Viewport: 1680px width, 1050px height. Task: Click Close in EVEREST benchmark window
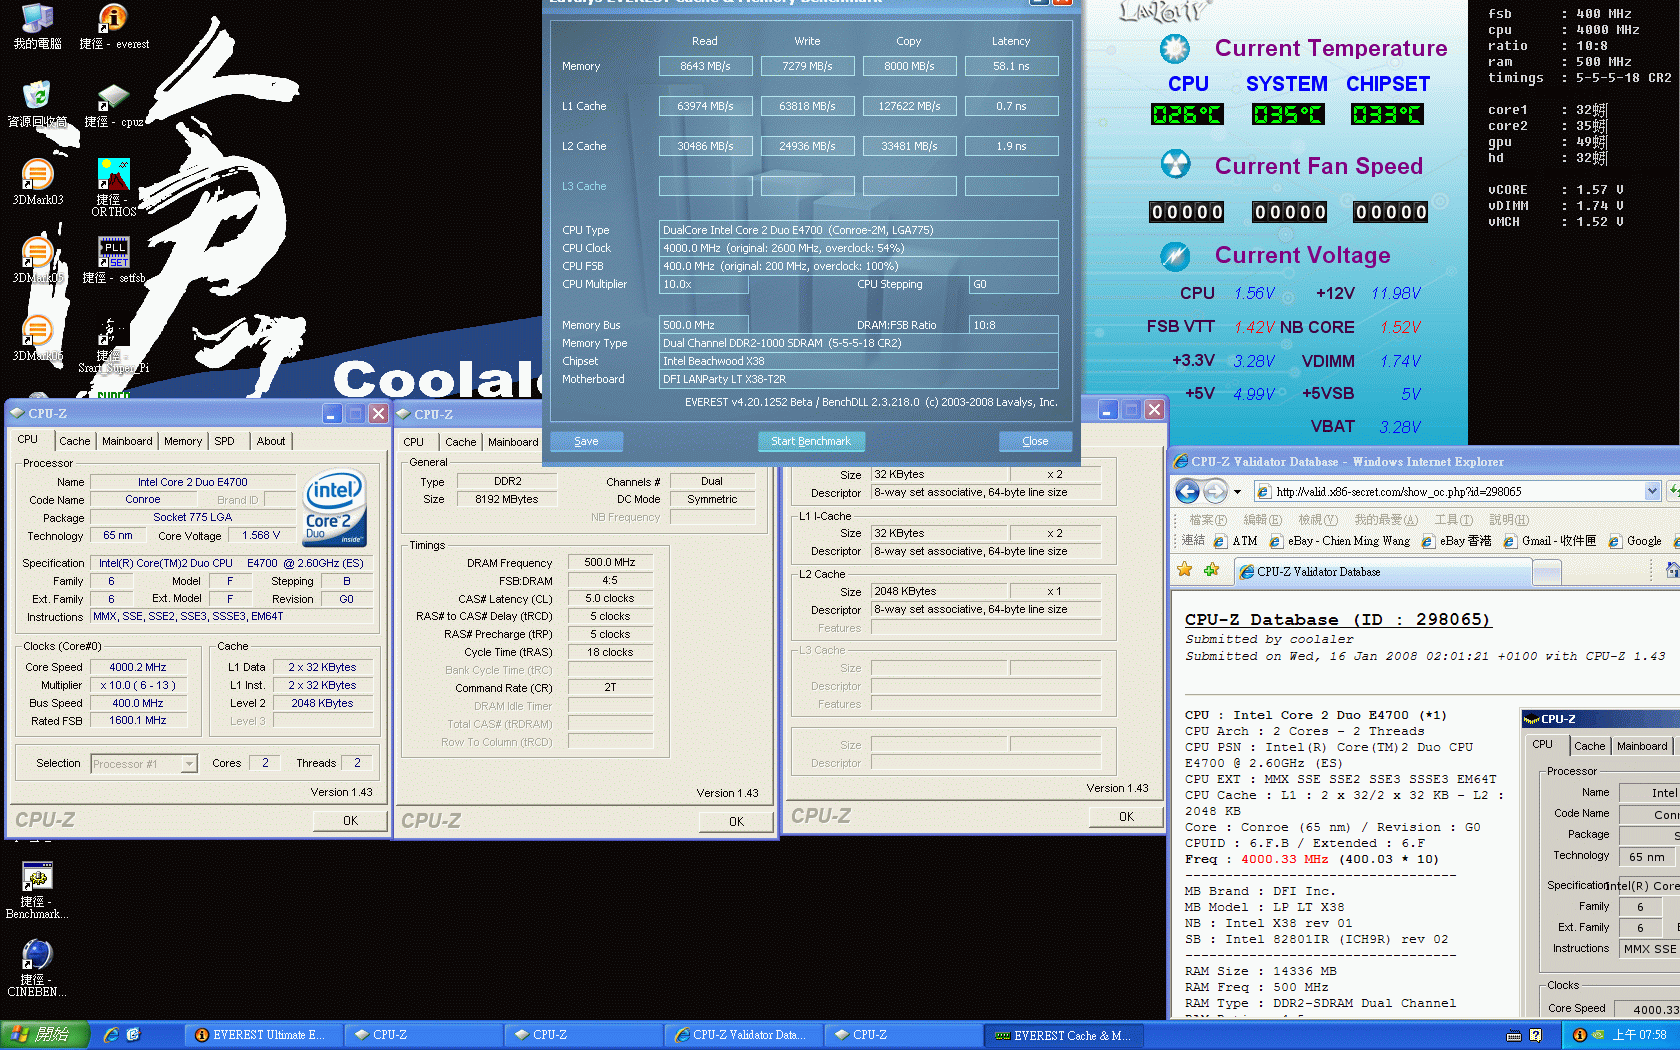[x=1035, y=441]
